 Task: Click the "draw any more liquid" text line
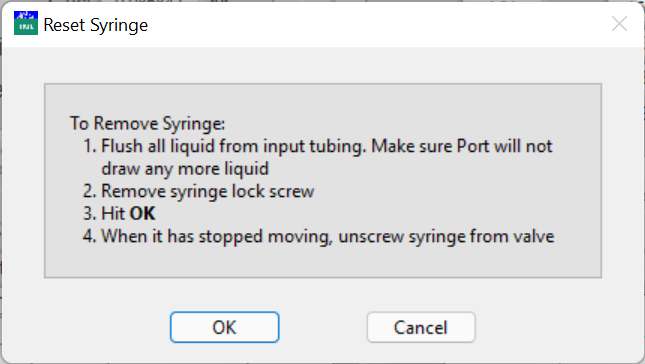(185, 169)
